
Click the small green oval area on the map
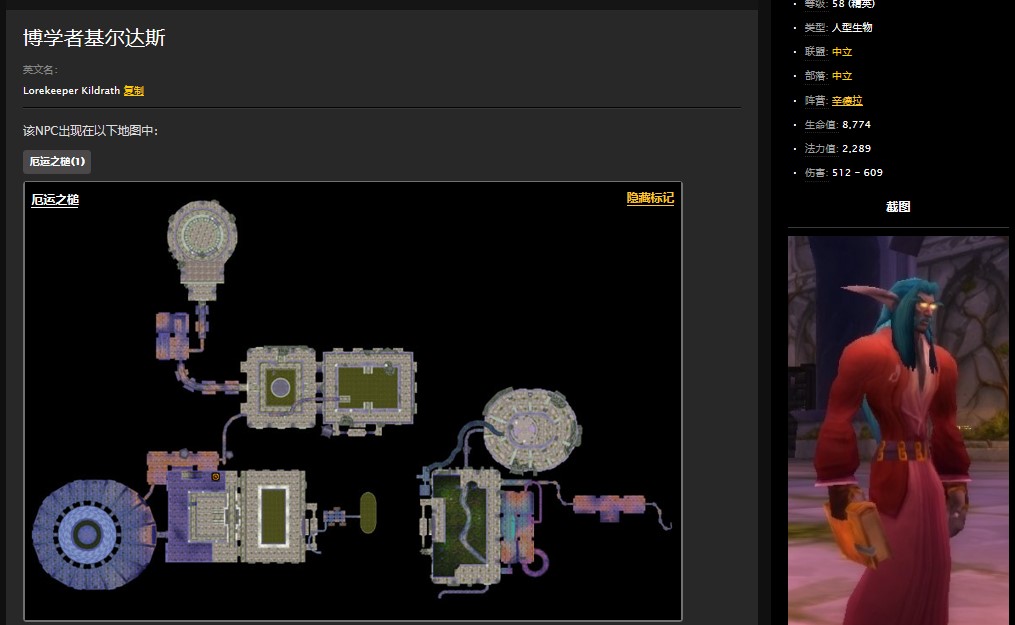368,512
